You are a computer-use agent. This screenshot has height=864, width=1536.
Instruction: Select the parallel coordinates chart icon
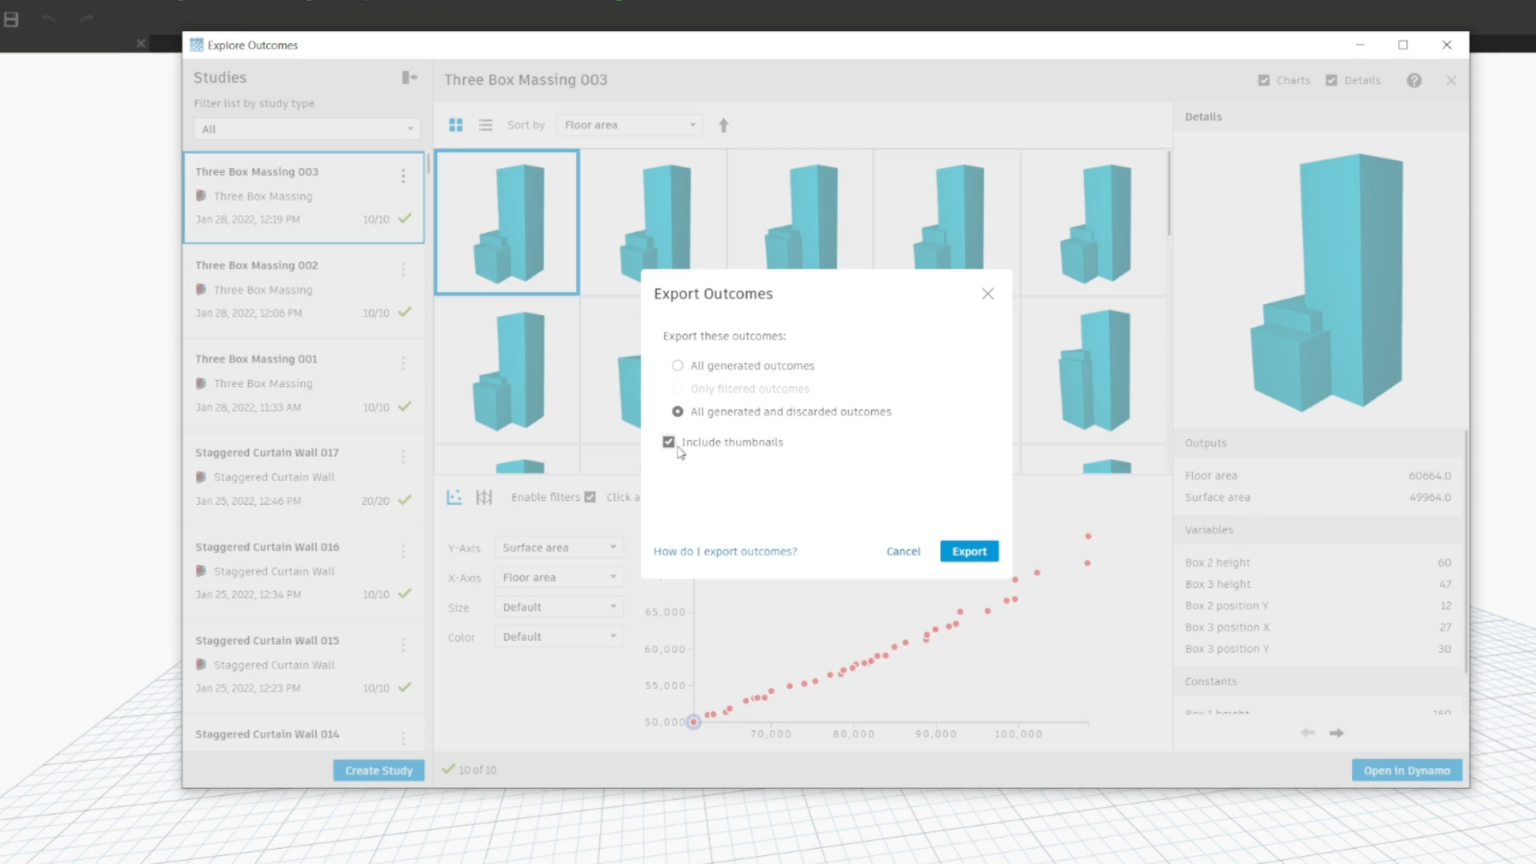[484, 497]
